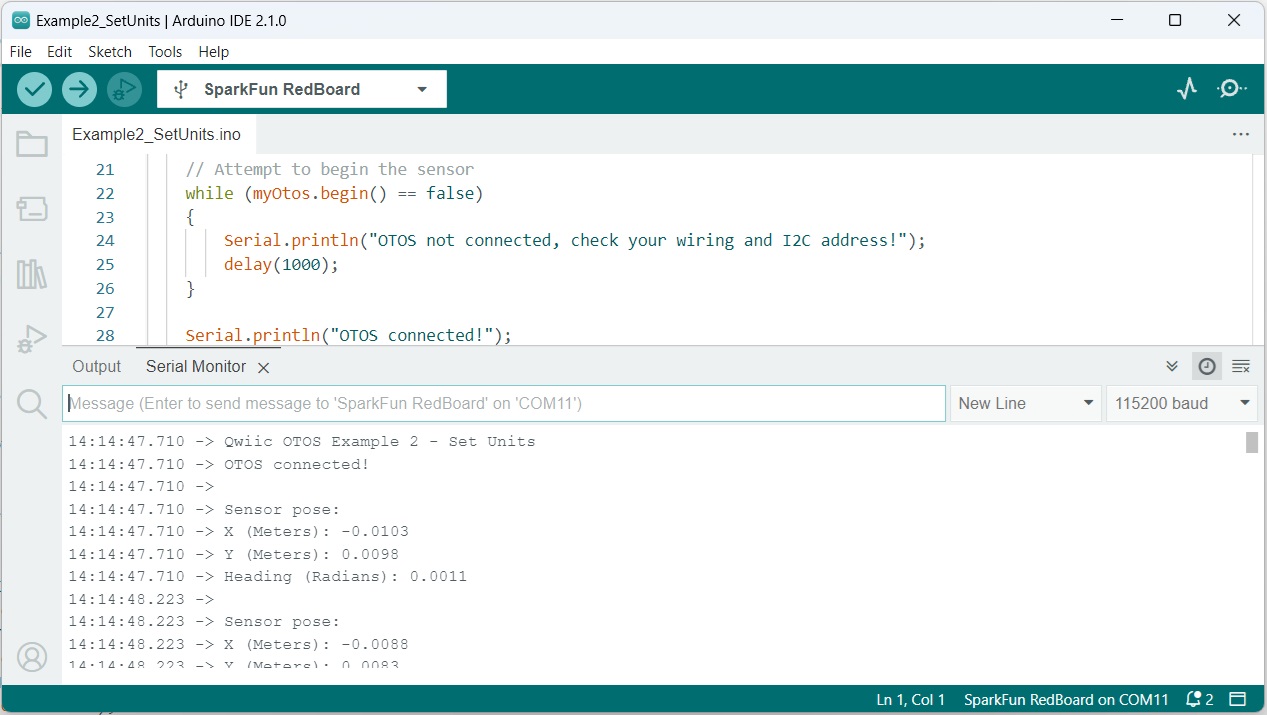The image size is (1267, 715).
Task: Click the serial output vertical scrollbar
Action: [x=1251, y=442]
